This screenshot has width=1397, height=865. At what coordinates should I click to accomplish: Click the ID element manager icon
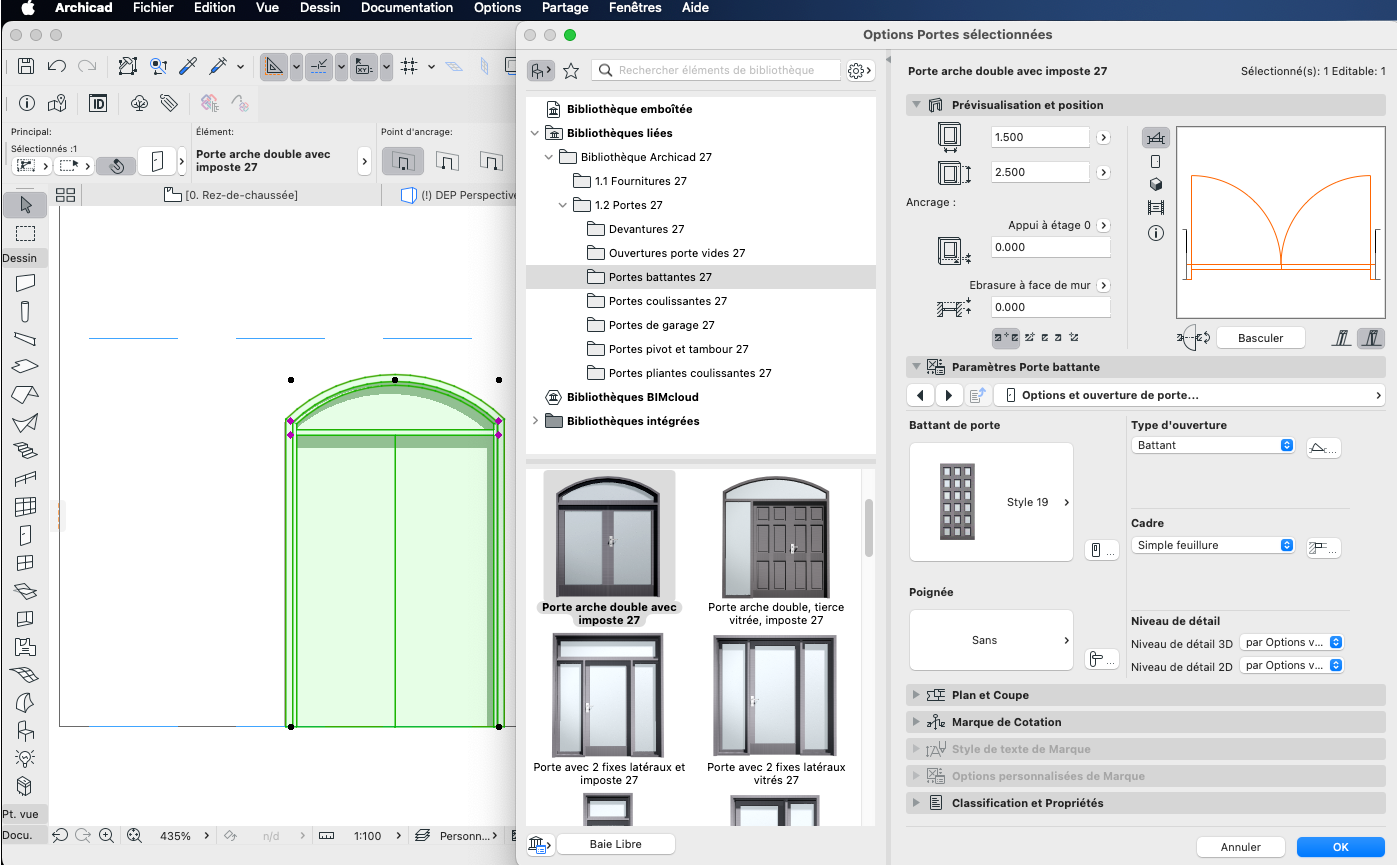98,103
